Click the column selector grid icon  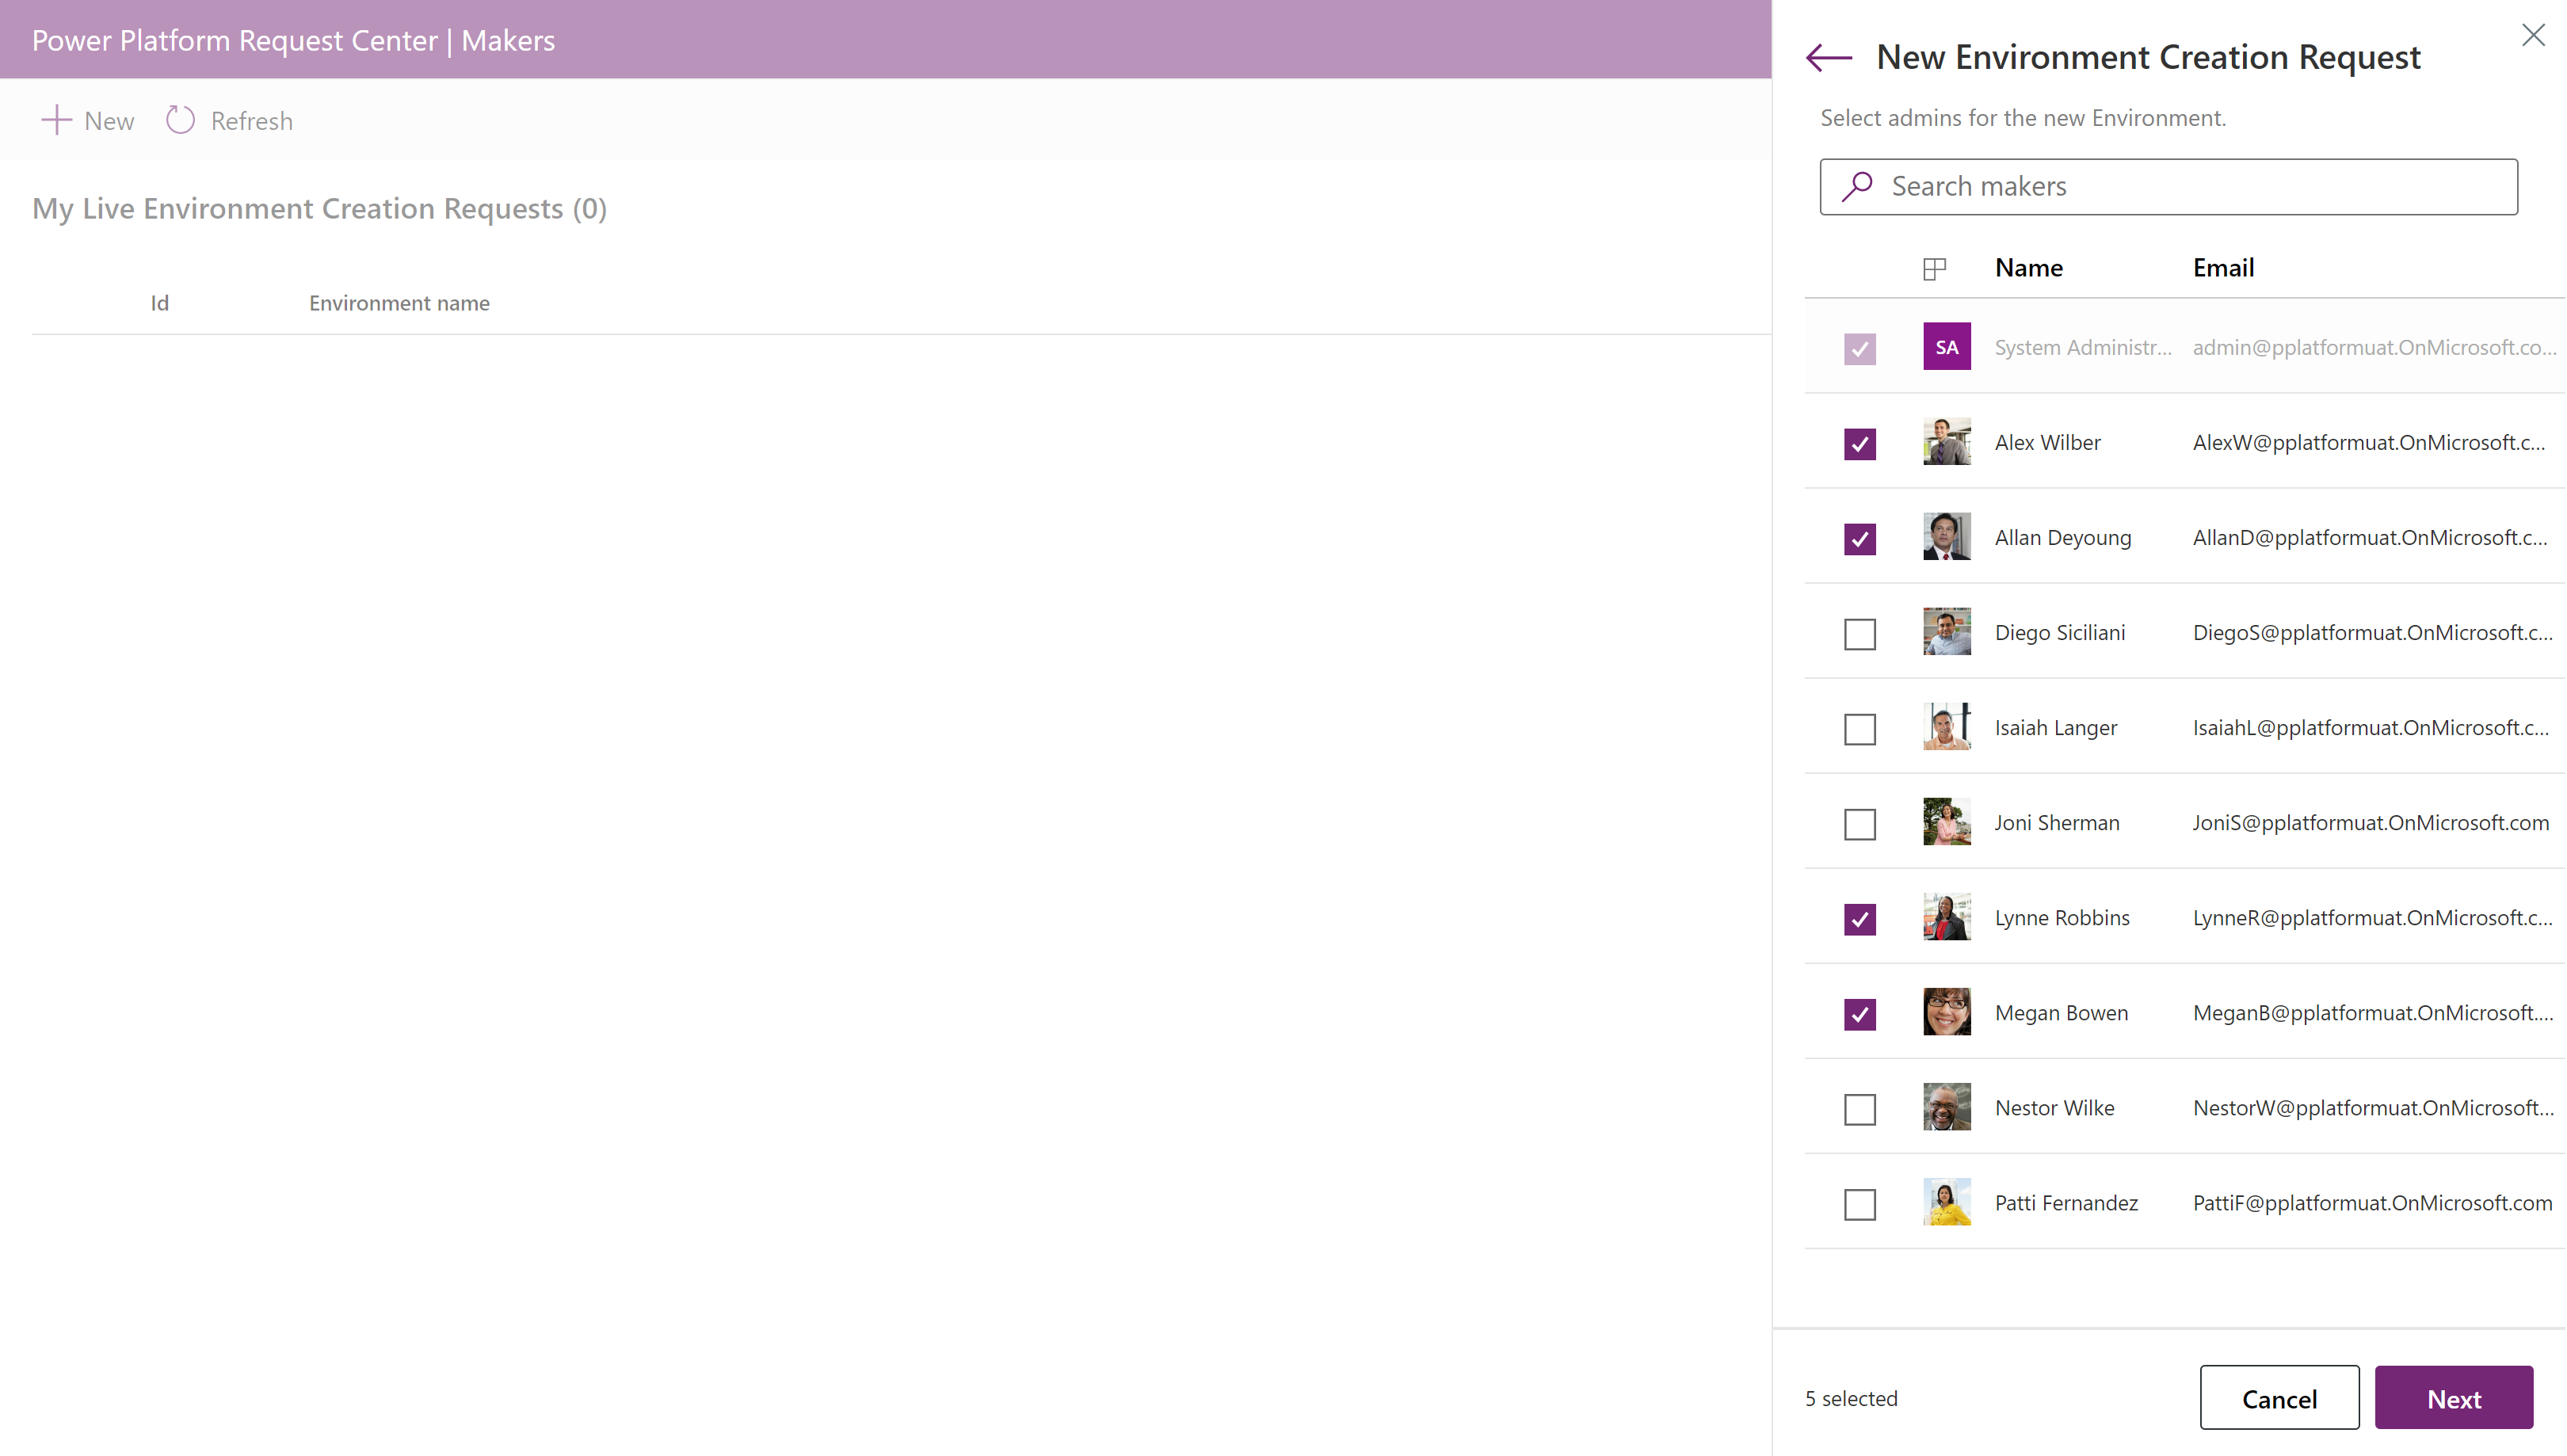point(1934,269)
